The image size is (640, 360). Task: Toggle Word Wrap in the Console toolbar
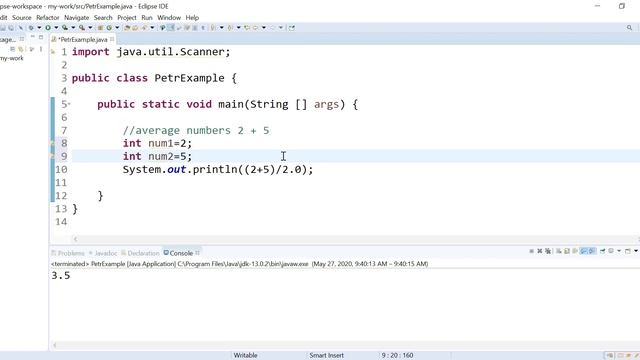(575, 251)
